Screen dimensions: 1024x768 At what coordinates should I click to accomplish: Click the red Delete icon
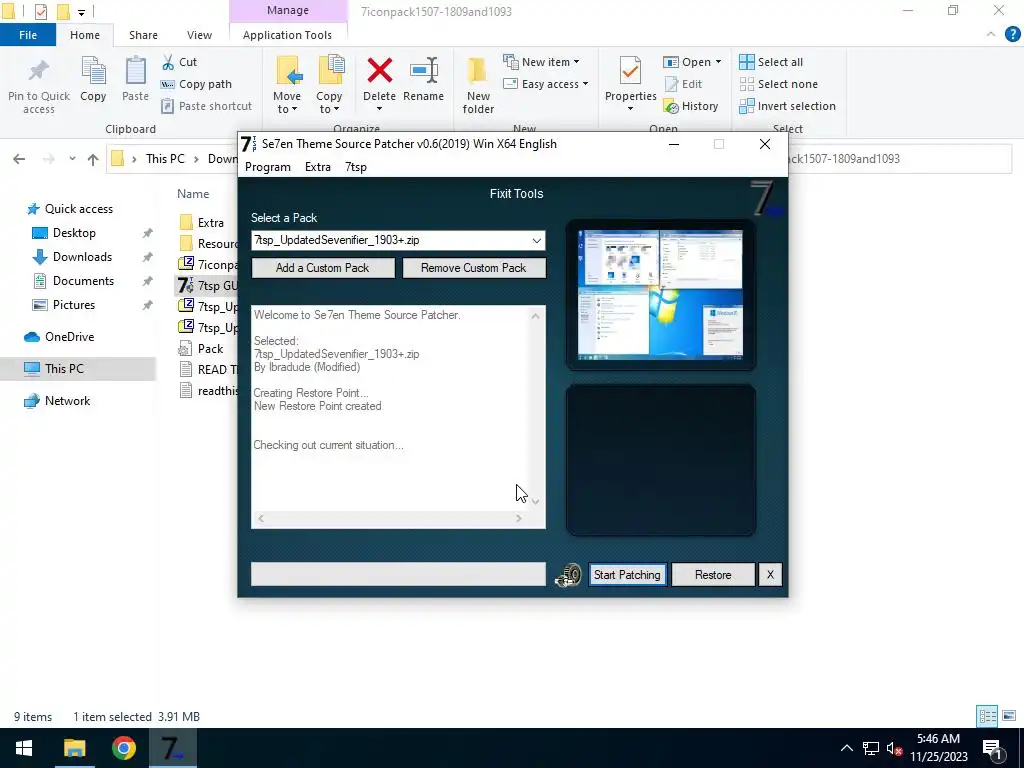(379, 71)
